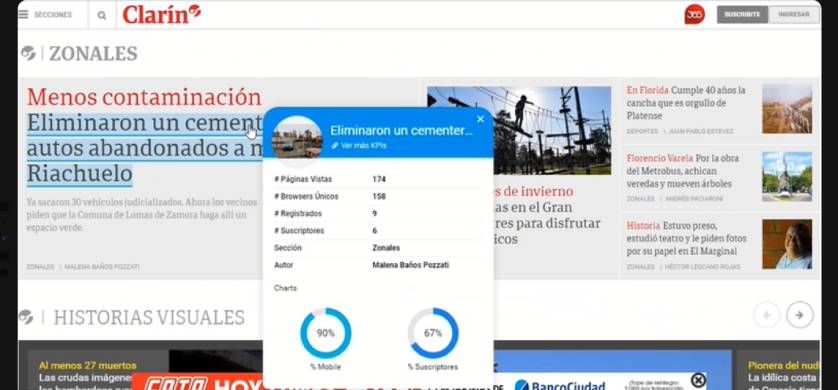Screen dimensions: 838x390
Task: Click the Florencio Varela monument thumbnail
Action: click(787, 176)
